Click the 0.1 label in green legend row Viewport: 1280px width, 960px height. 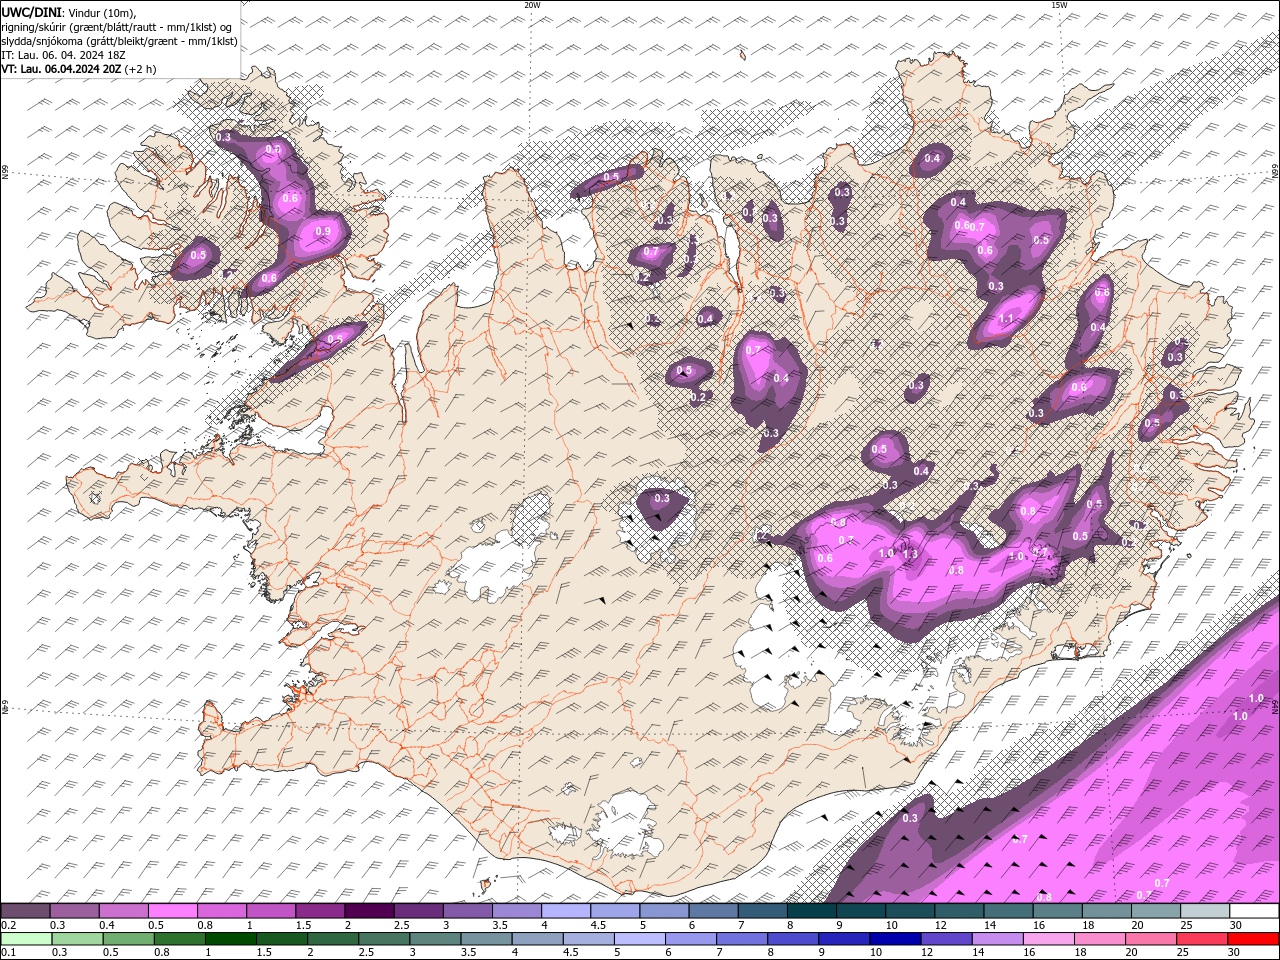coord(7,953)
